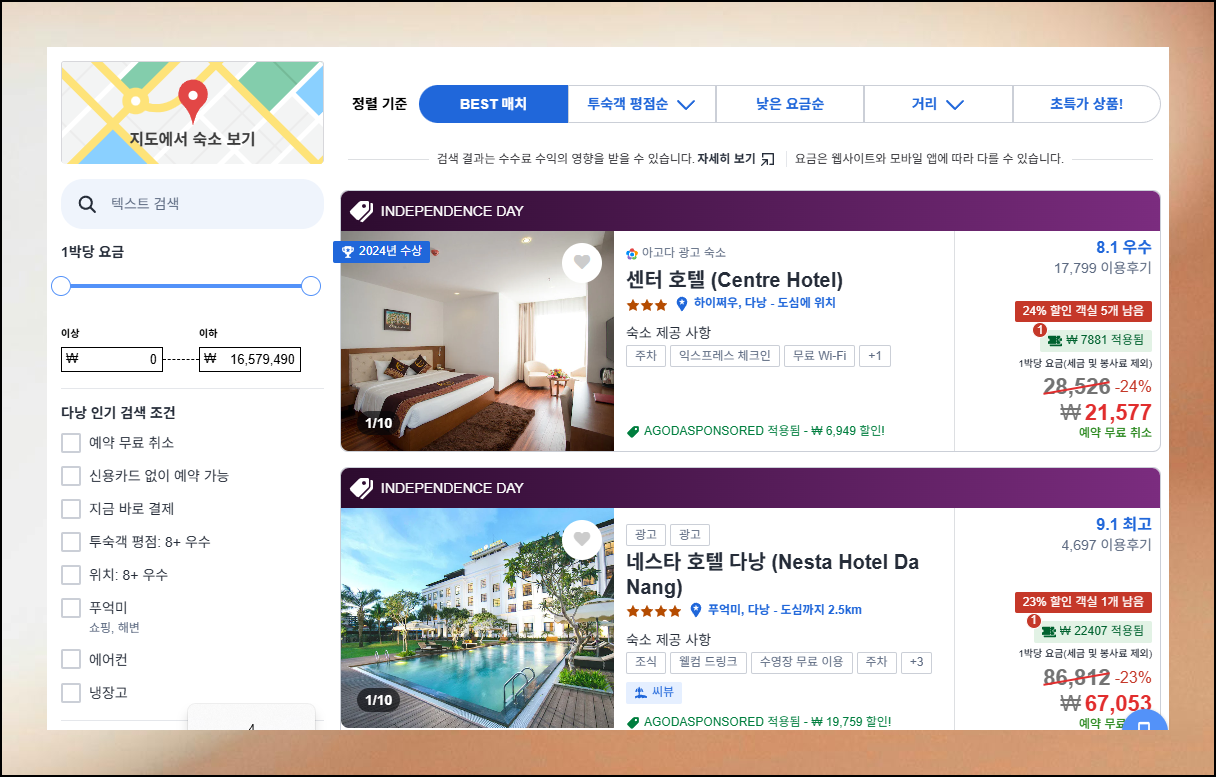1216x777 pixels.
Task: Click 웰컴 드링크 amenity tag
Action: tap(708, 662)
